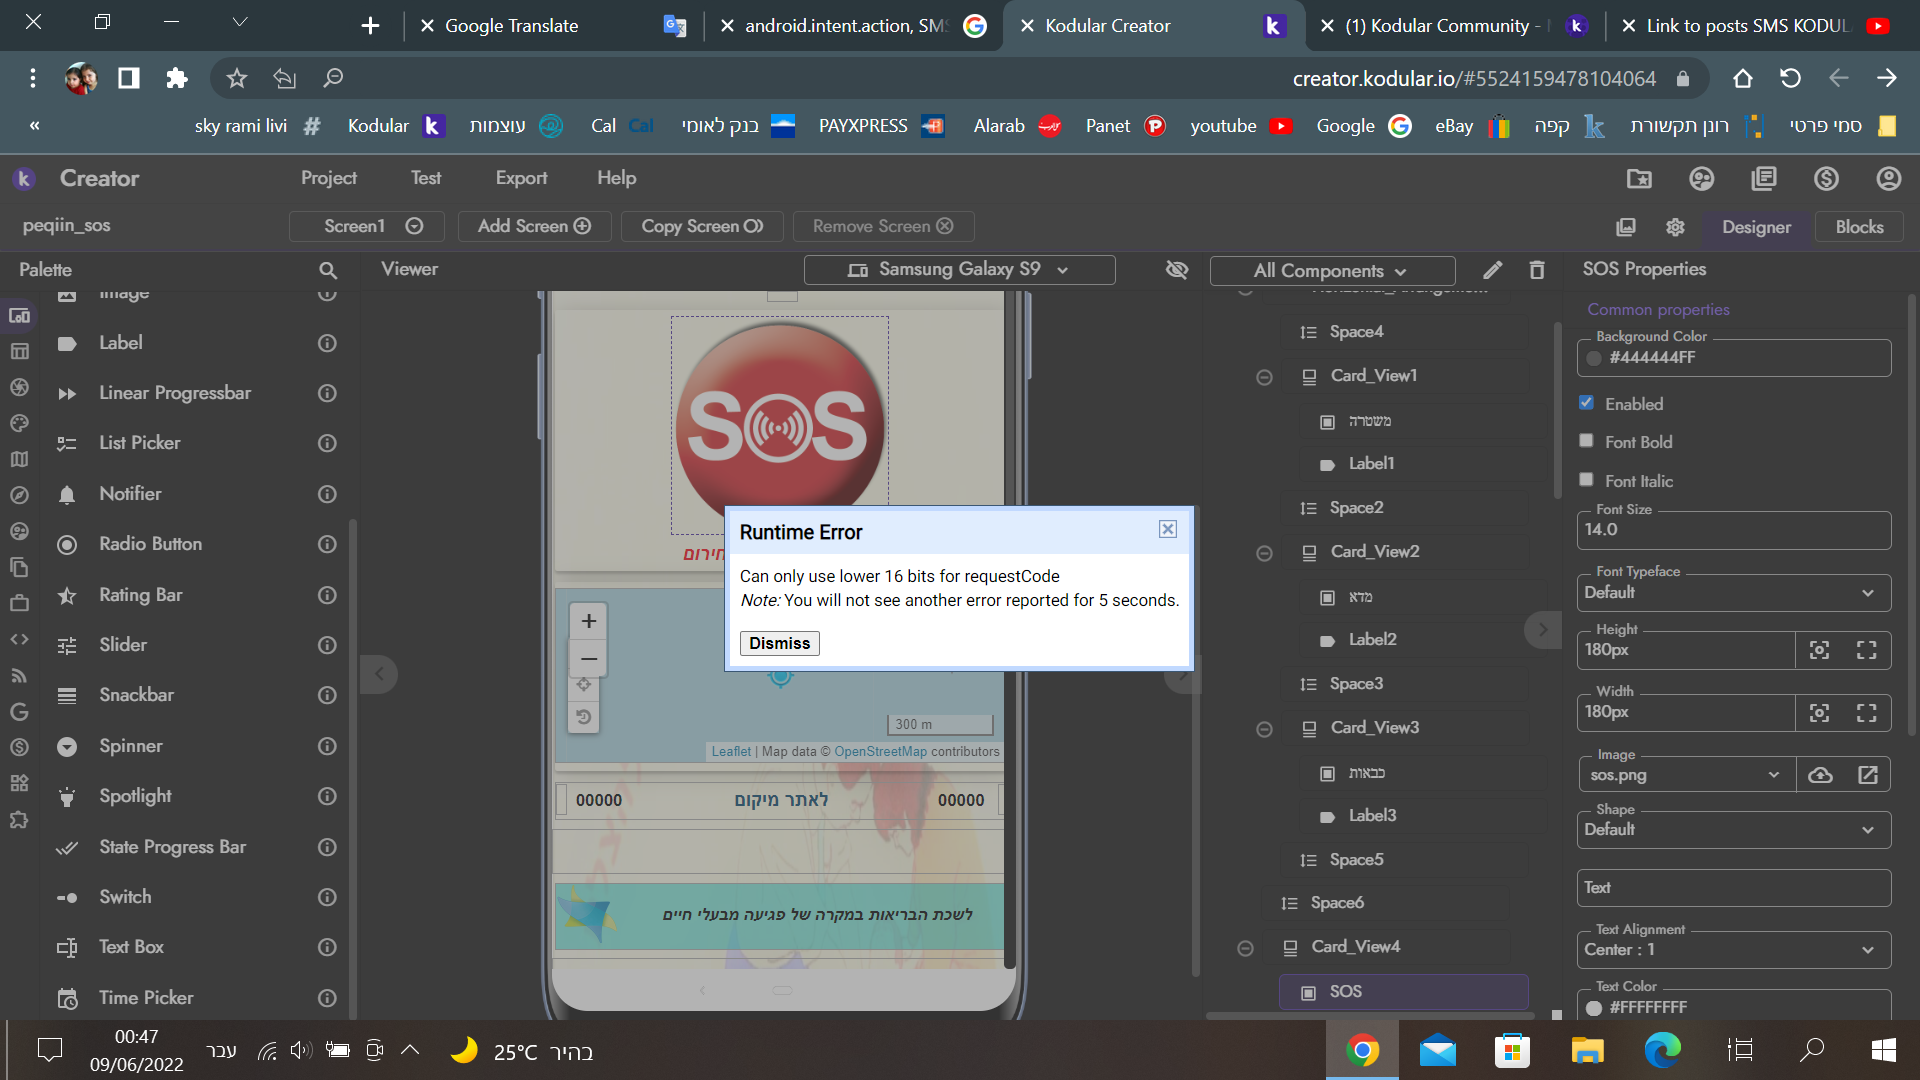Image resolution: width=1920 pixels, height=1080 pixels.
Task: Open the Project menu
Action: point(330,177)
